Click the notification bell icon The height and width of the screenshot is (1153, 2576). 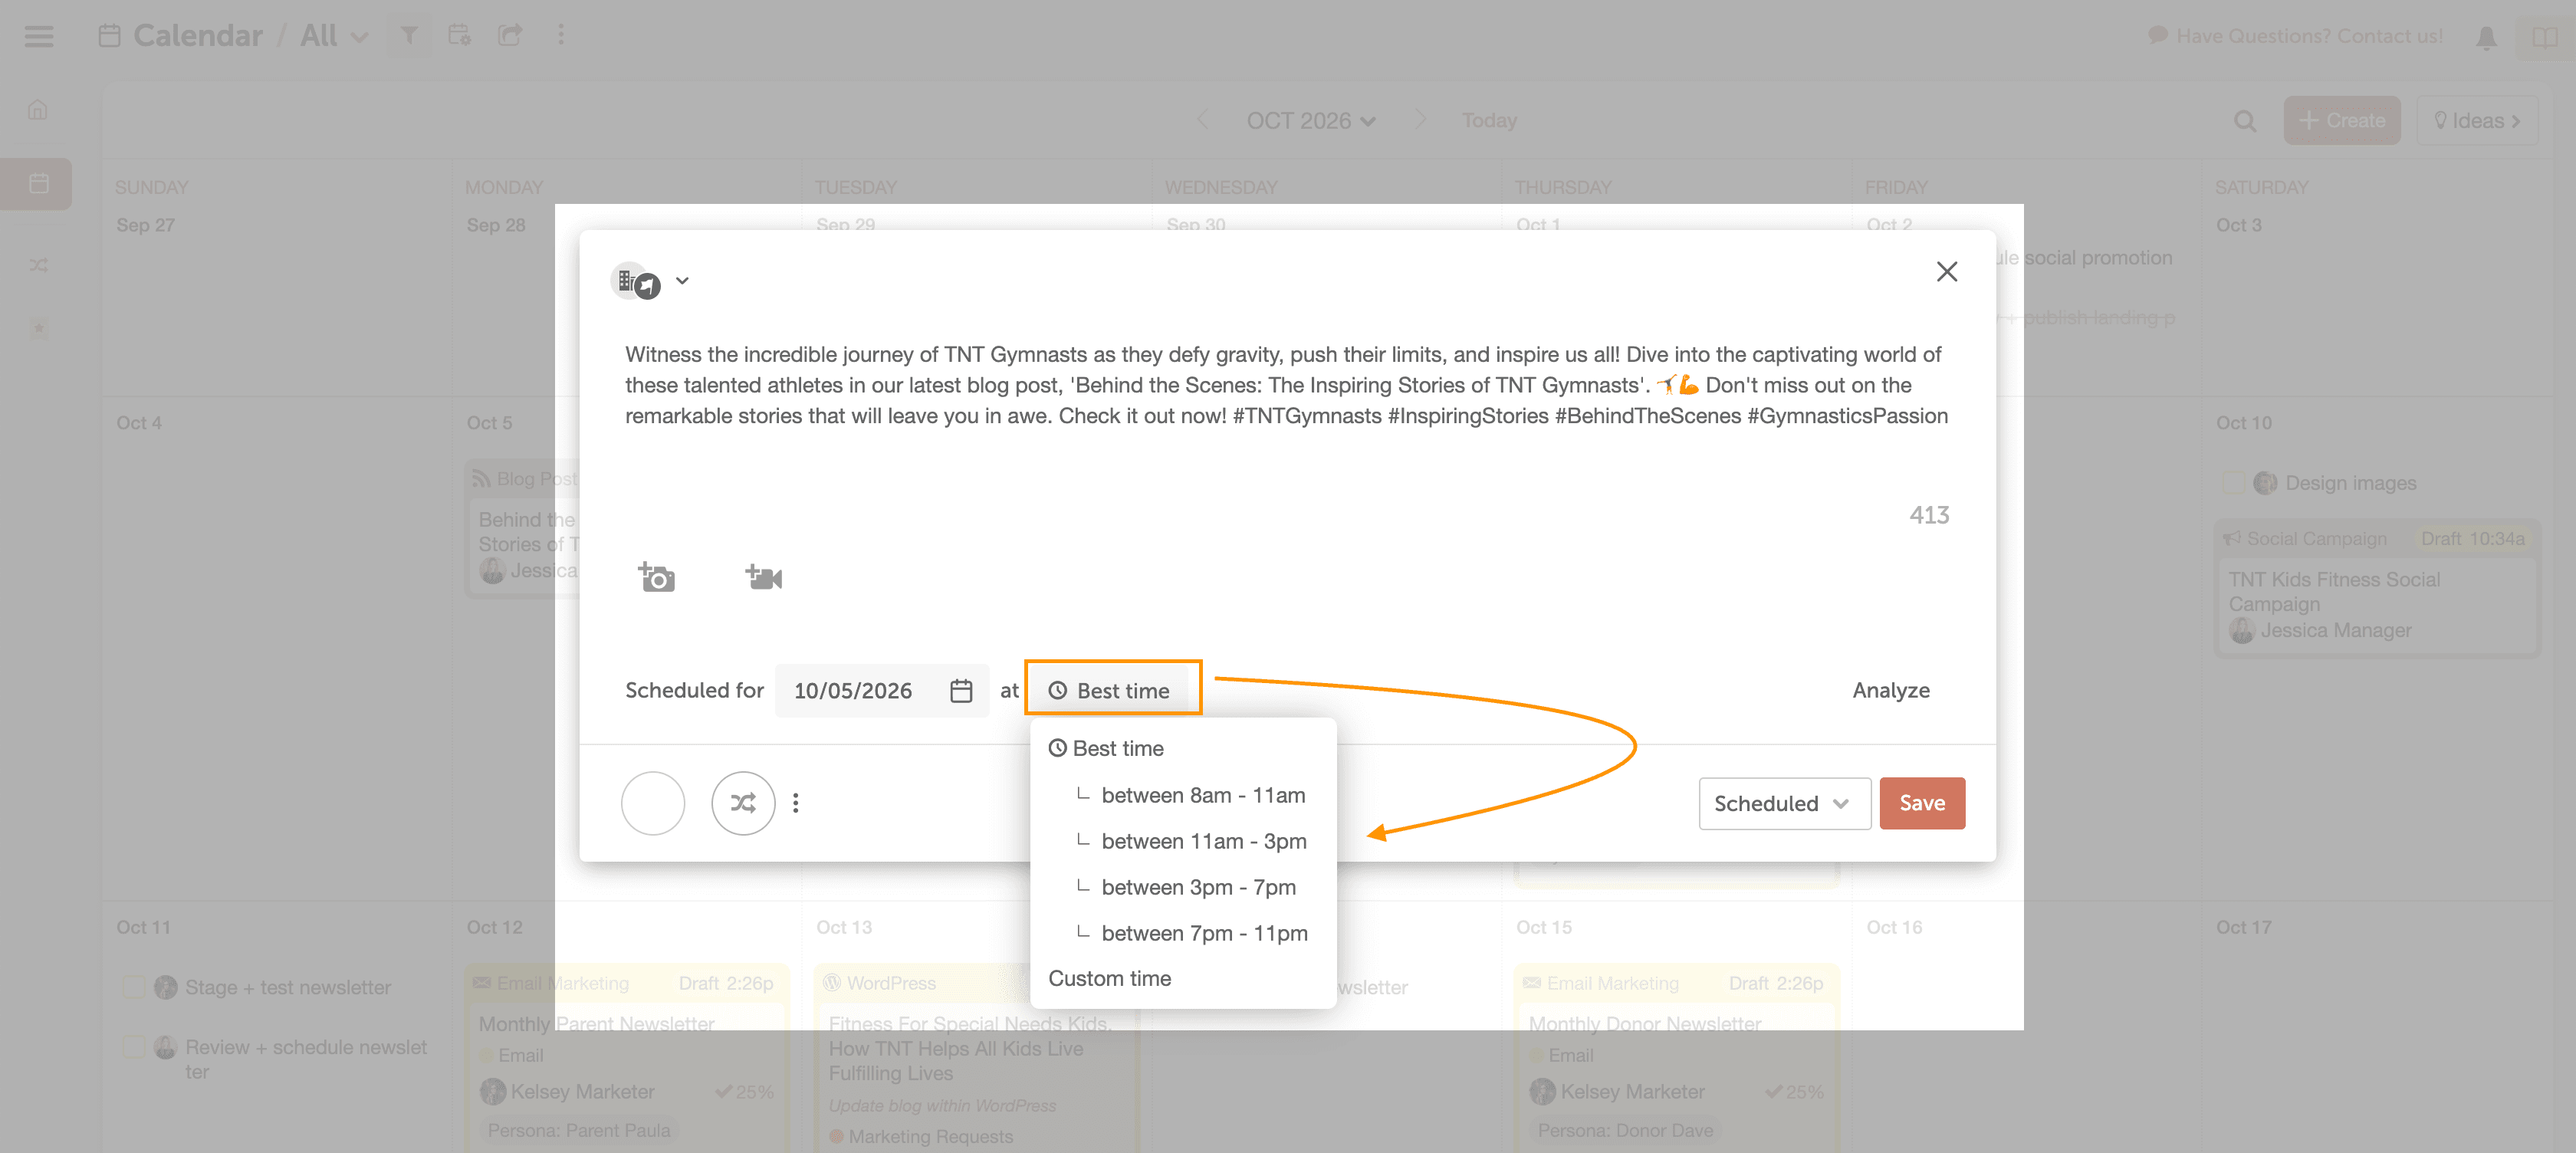point(2486,37)
